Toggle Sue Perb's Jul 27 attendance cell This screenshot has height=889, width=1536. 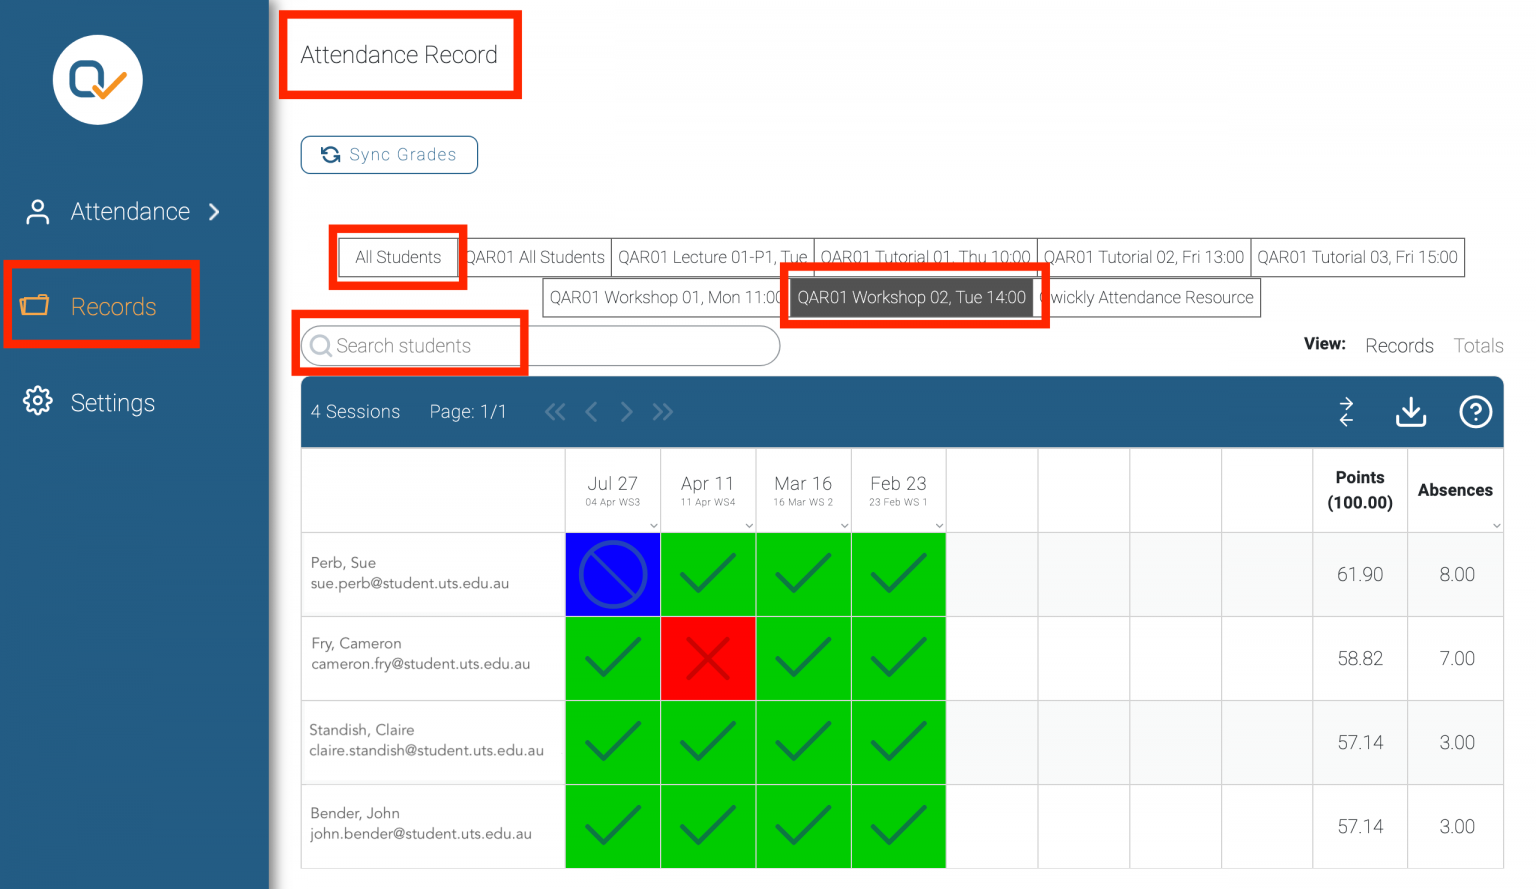(612, 575)
